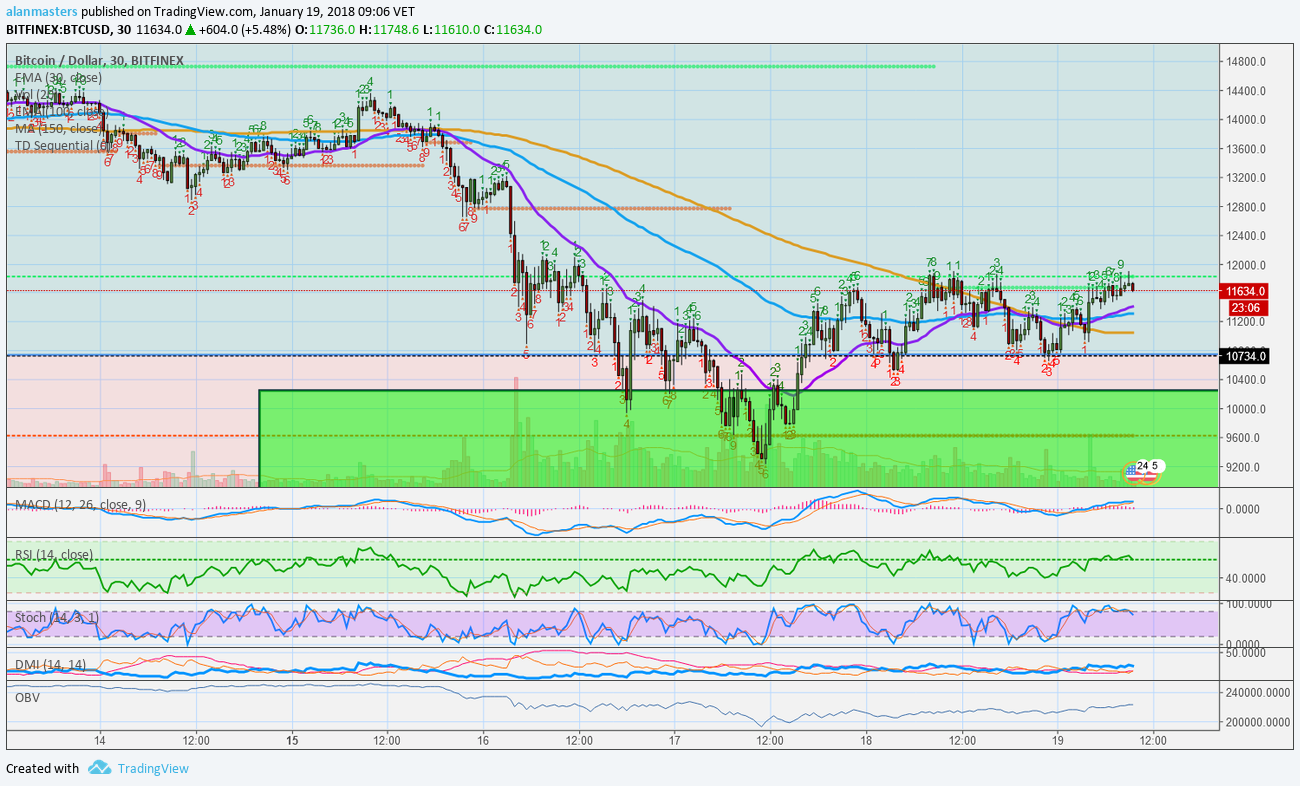Select the Stoch (14, 3, 1) label
The height and width of the screenshot is (786, 1300).
(x=57, y=617)
